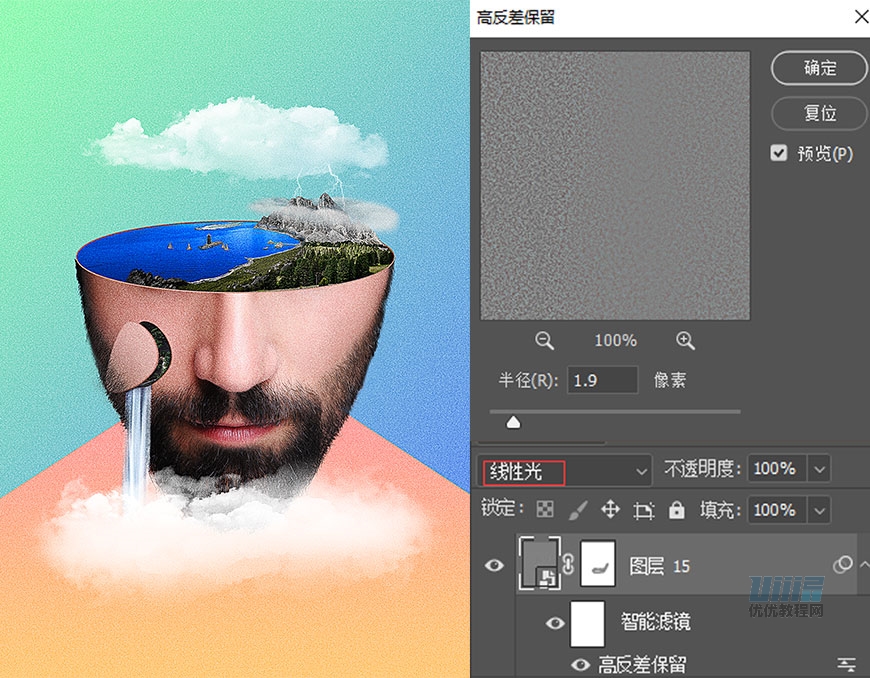870x678 pixels.
Task: Click the 确定 button in the dialog
Action: tap(819, 68)
